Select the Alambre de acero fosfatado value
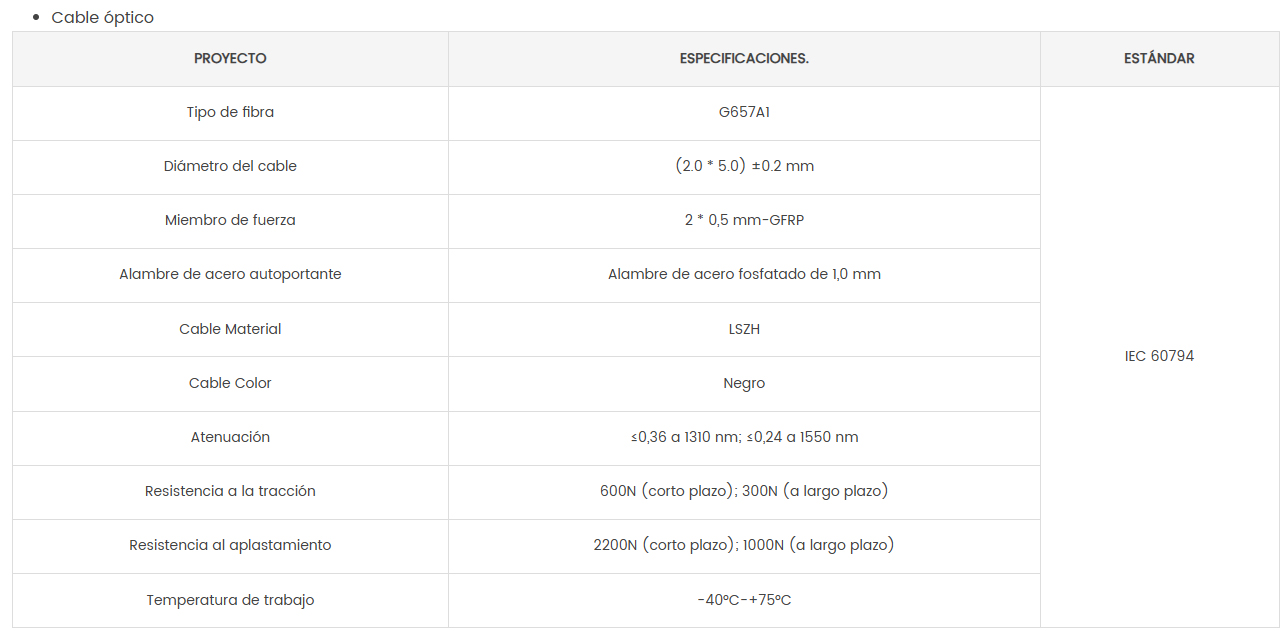1282x634 pixels. click(744, 274)
